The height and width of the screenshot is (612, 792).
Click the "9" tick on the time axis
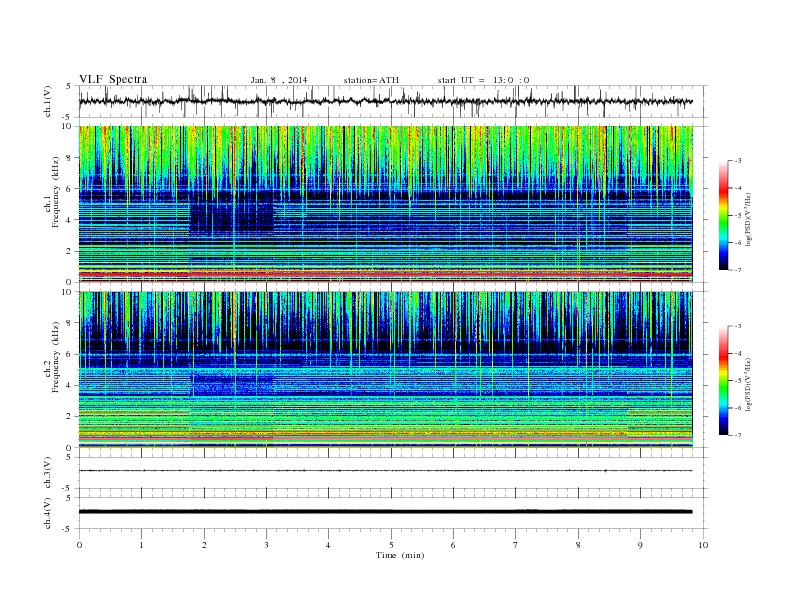pyautogui.click(x=640, y=545)
